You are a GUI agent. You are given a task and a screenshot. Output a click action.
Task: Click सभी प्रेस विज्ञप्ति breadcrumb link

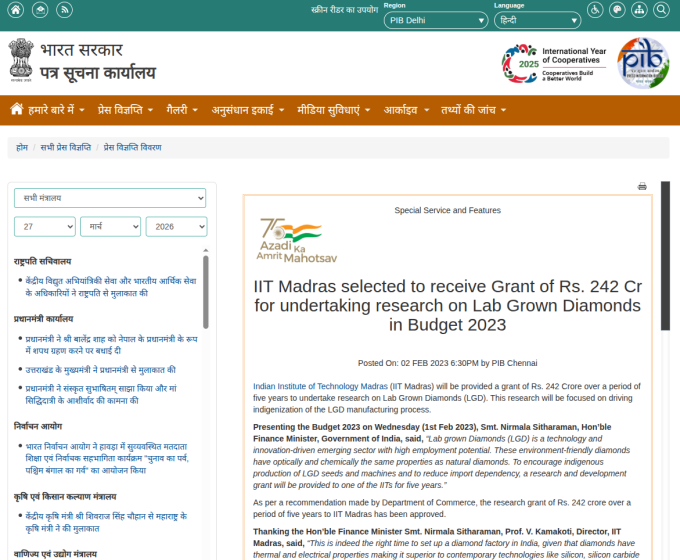[66, 147]
